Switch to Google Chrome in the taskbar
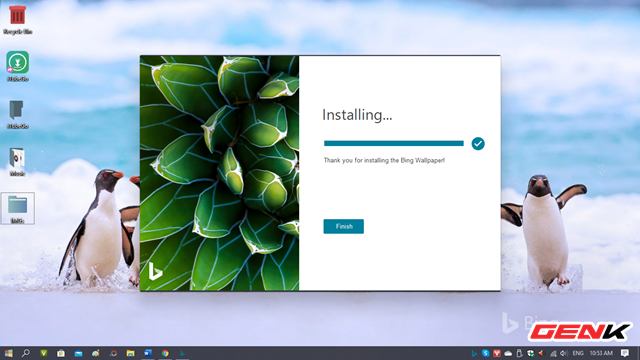The width and height of the screenshot is (640, 360). (x=165, y=353)
